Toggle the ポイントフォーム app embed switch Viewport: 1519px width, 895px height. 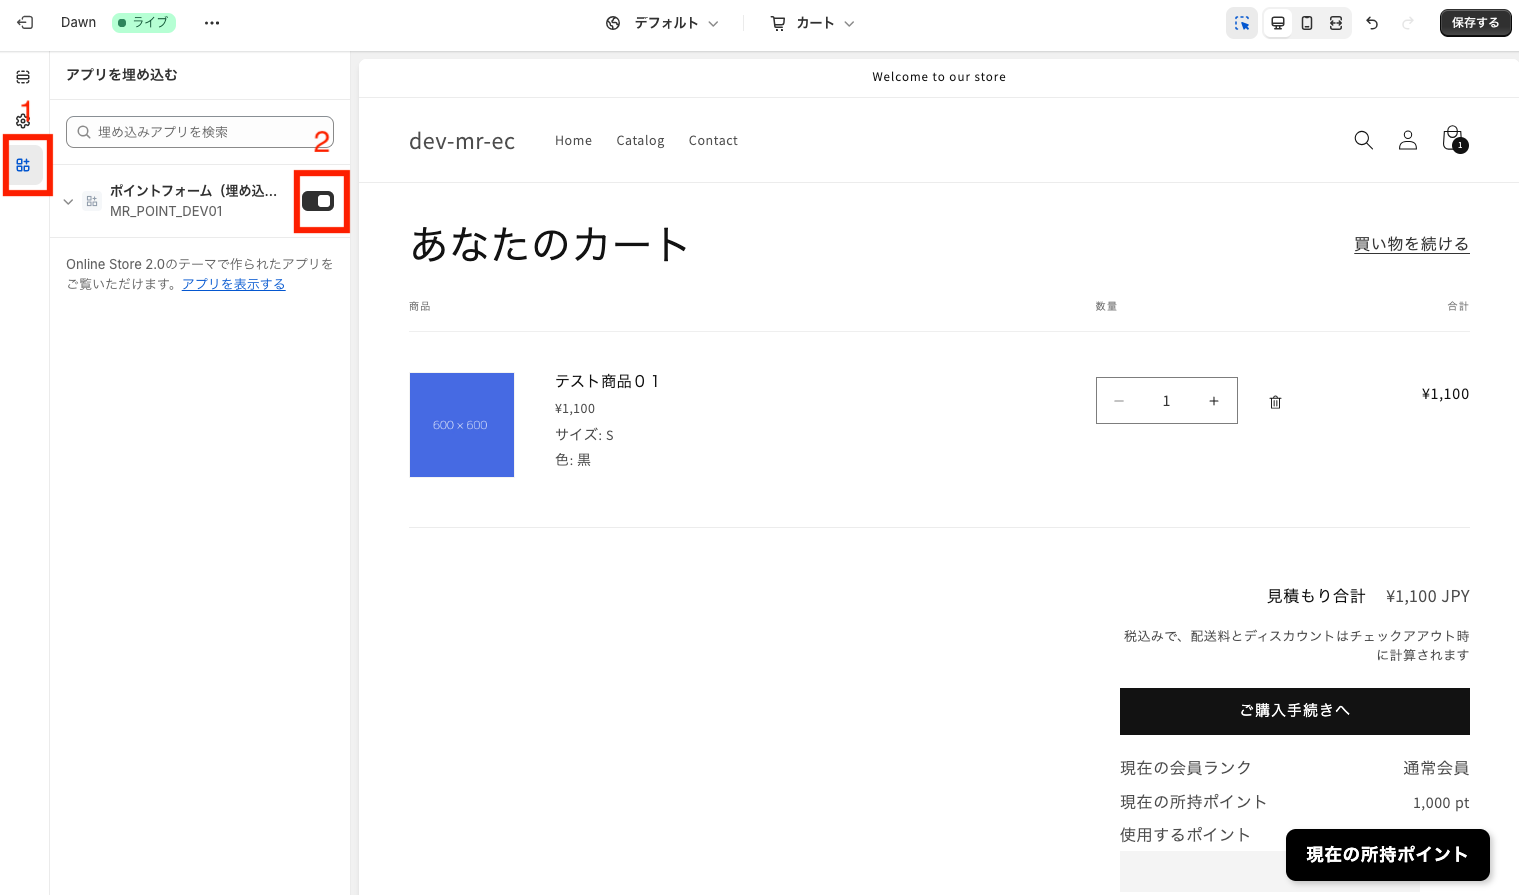(x=318, y=201)
